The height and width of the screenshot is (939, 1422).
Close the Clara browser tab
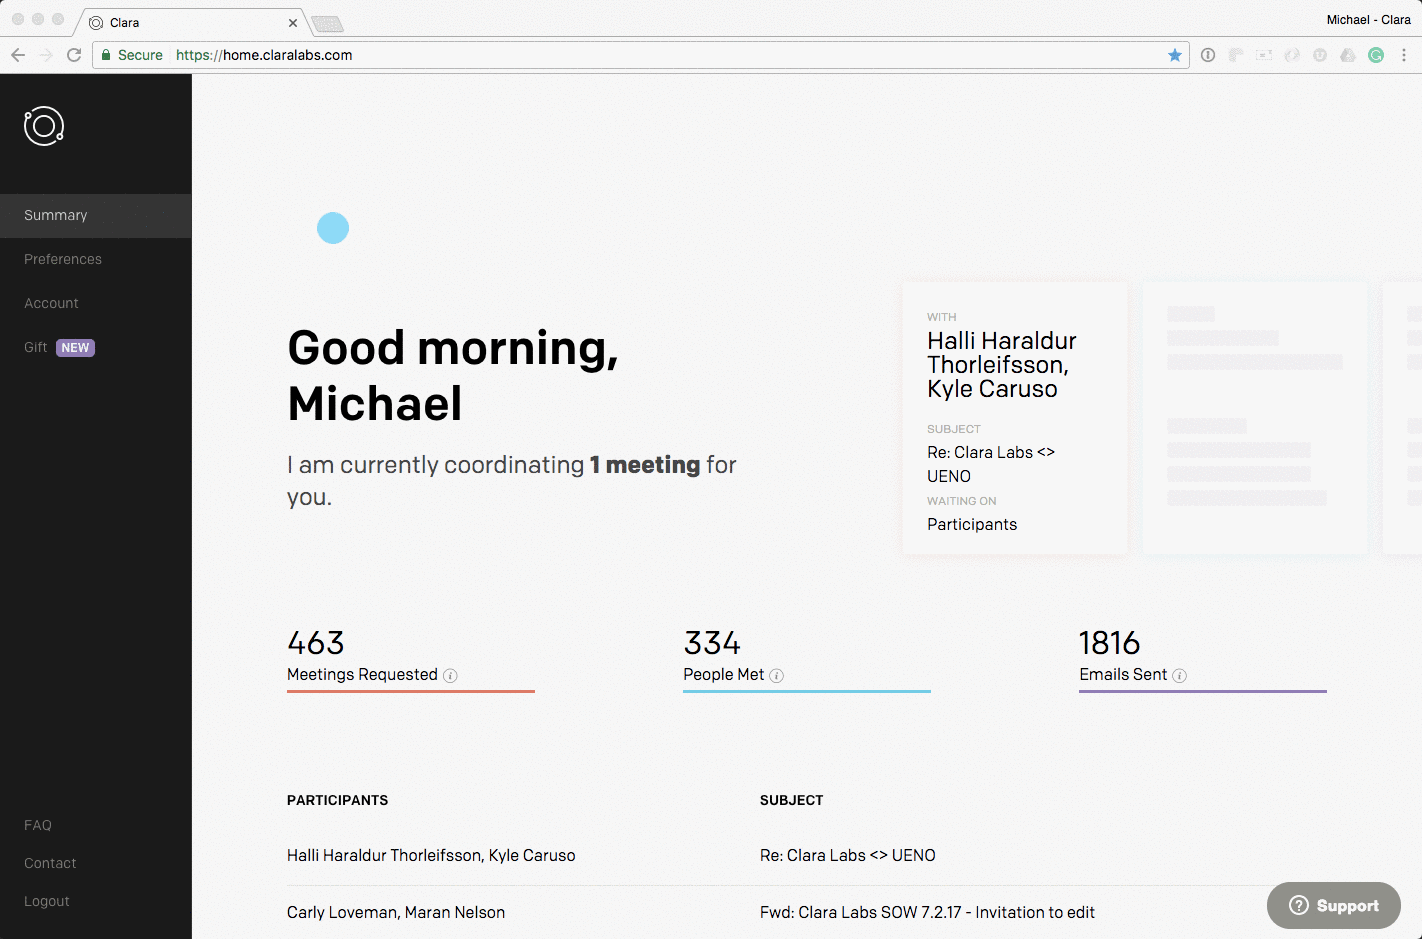point(293,22)
